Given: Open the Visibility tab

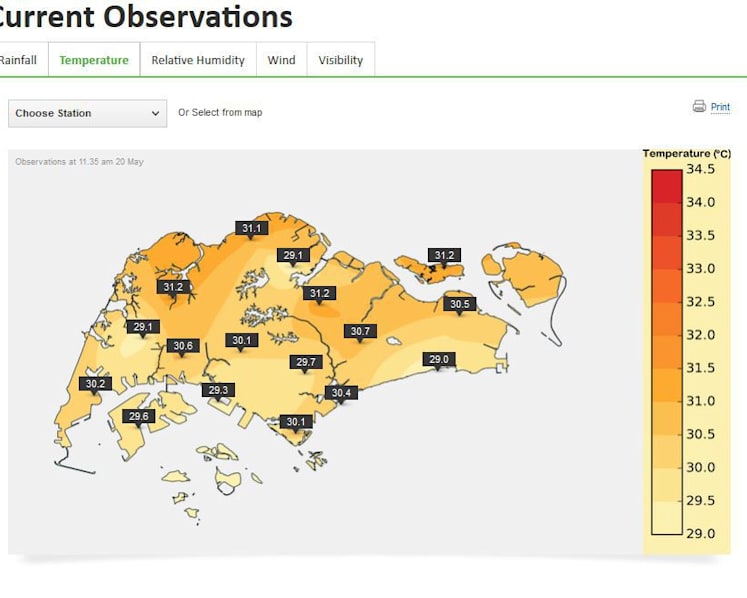Looking at the screenshot, I should click(x=341, y=60).
